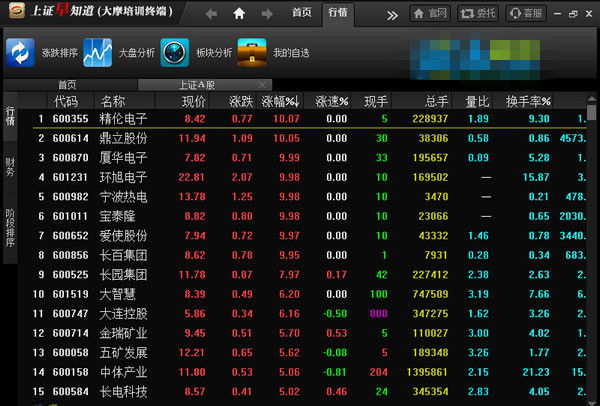Click price 22.81 in 环旭电子 row
The height and width of the screenshot is (406, 600).
pyautogui.click(x=192, y=177)
